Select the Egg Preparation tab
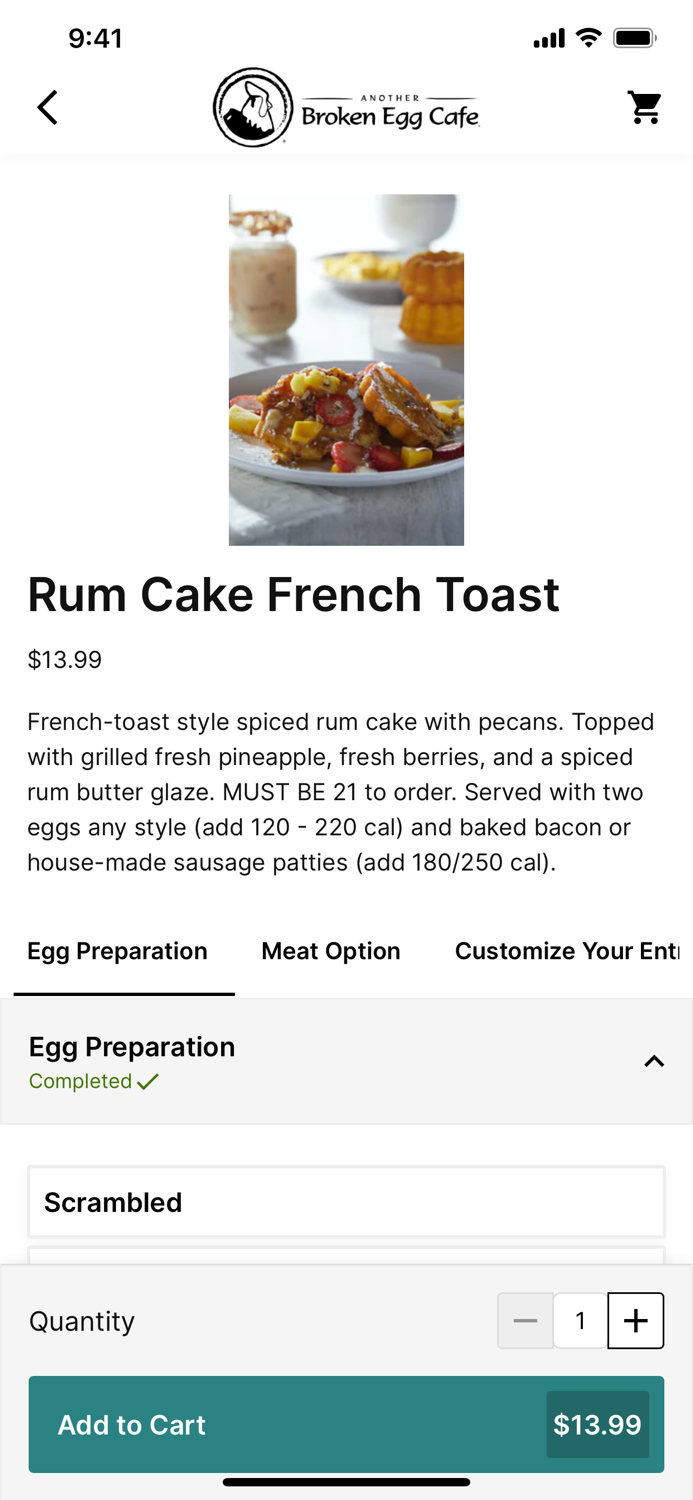 [117, 951]
